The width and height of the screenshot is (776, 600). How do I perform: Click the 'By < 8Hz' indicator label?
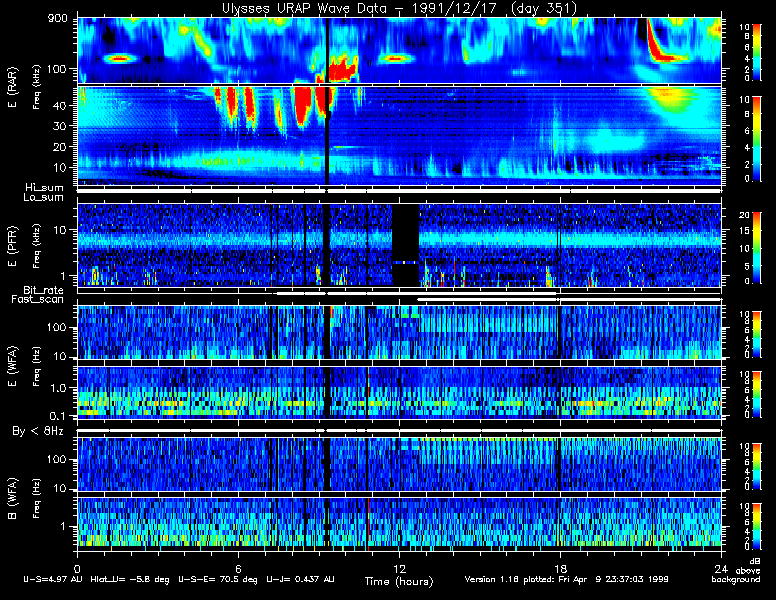pos(38,431)
